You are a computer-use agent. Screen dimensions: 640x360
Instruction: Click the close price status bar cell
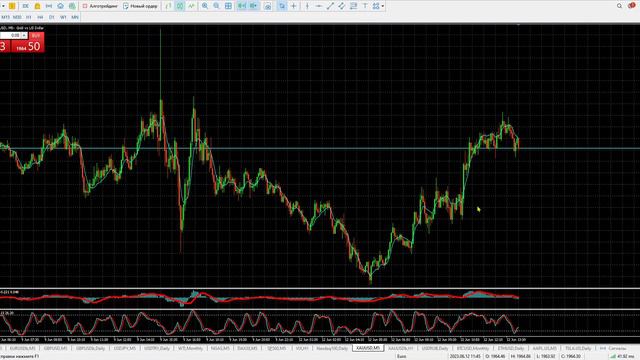pos(571,356)
